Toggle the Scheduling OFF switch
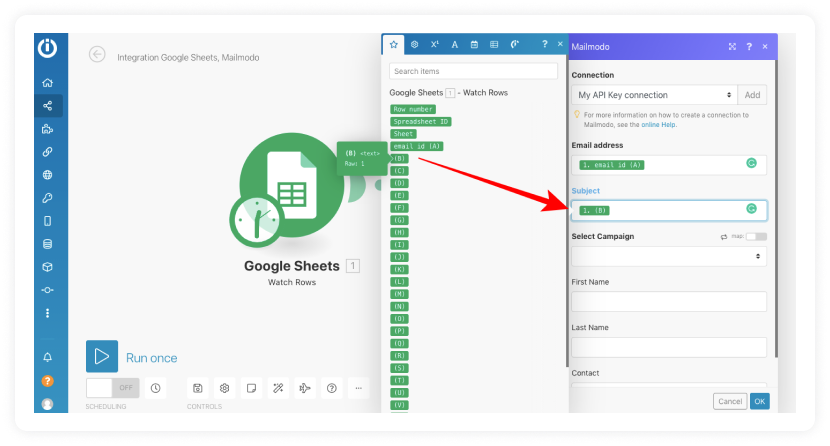Viewport: 830px width, 446px height. (x=113, y=388)
